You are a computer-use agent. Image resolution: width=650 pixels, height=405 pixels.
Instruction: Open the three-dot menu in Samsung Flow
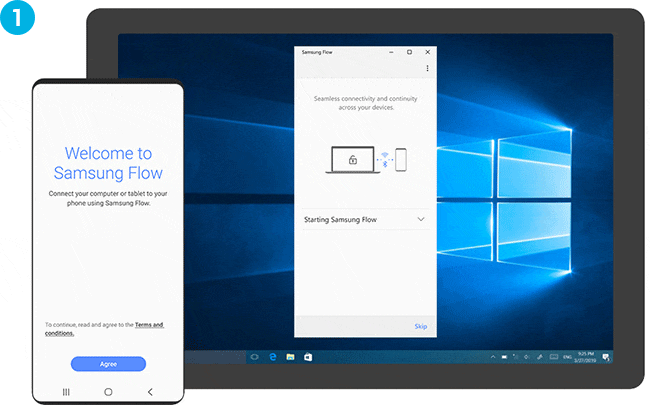pos(427,68)
